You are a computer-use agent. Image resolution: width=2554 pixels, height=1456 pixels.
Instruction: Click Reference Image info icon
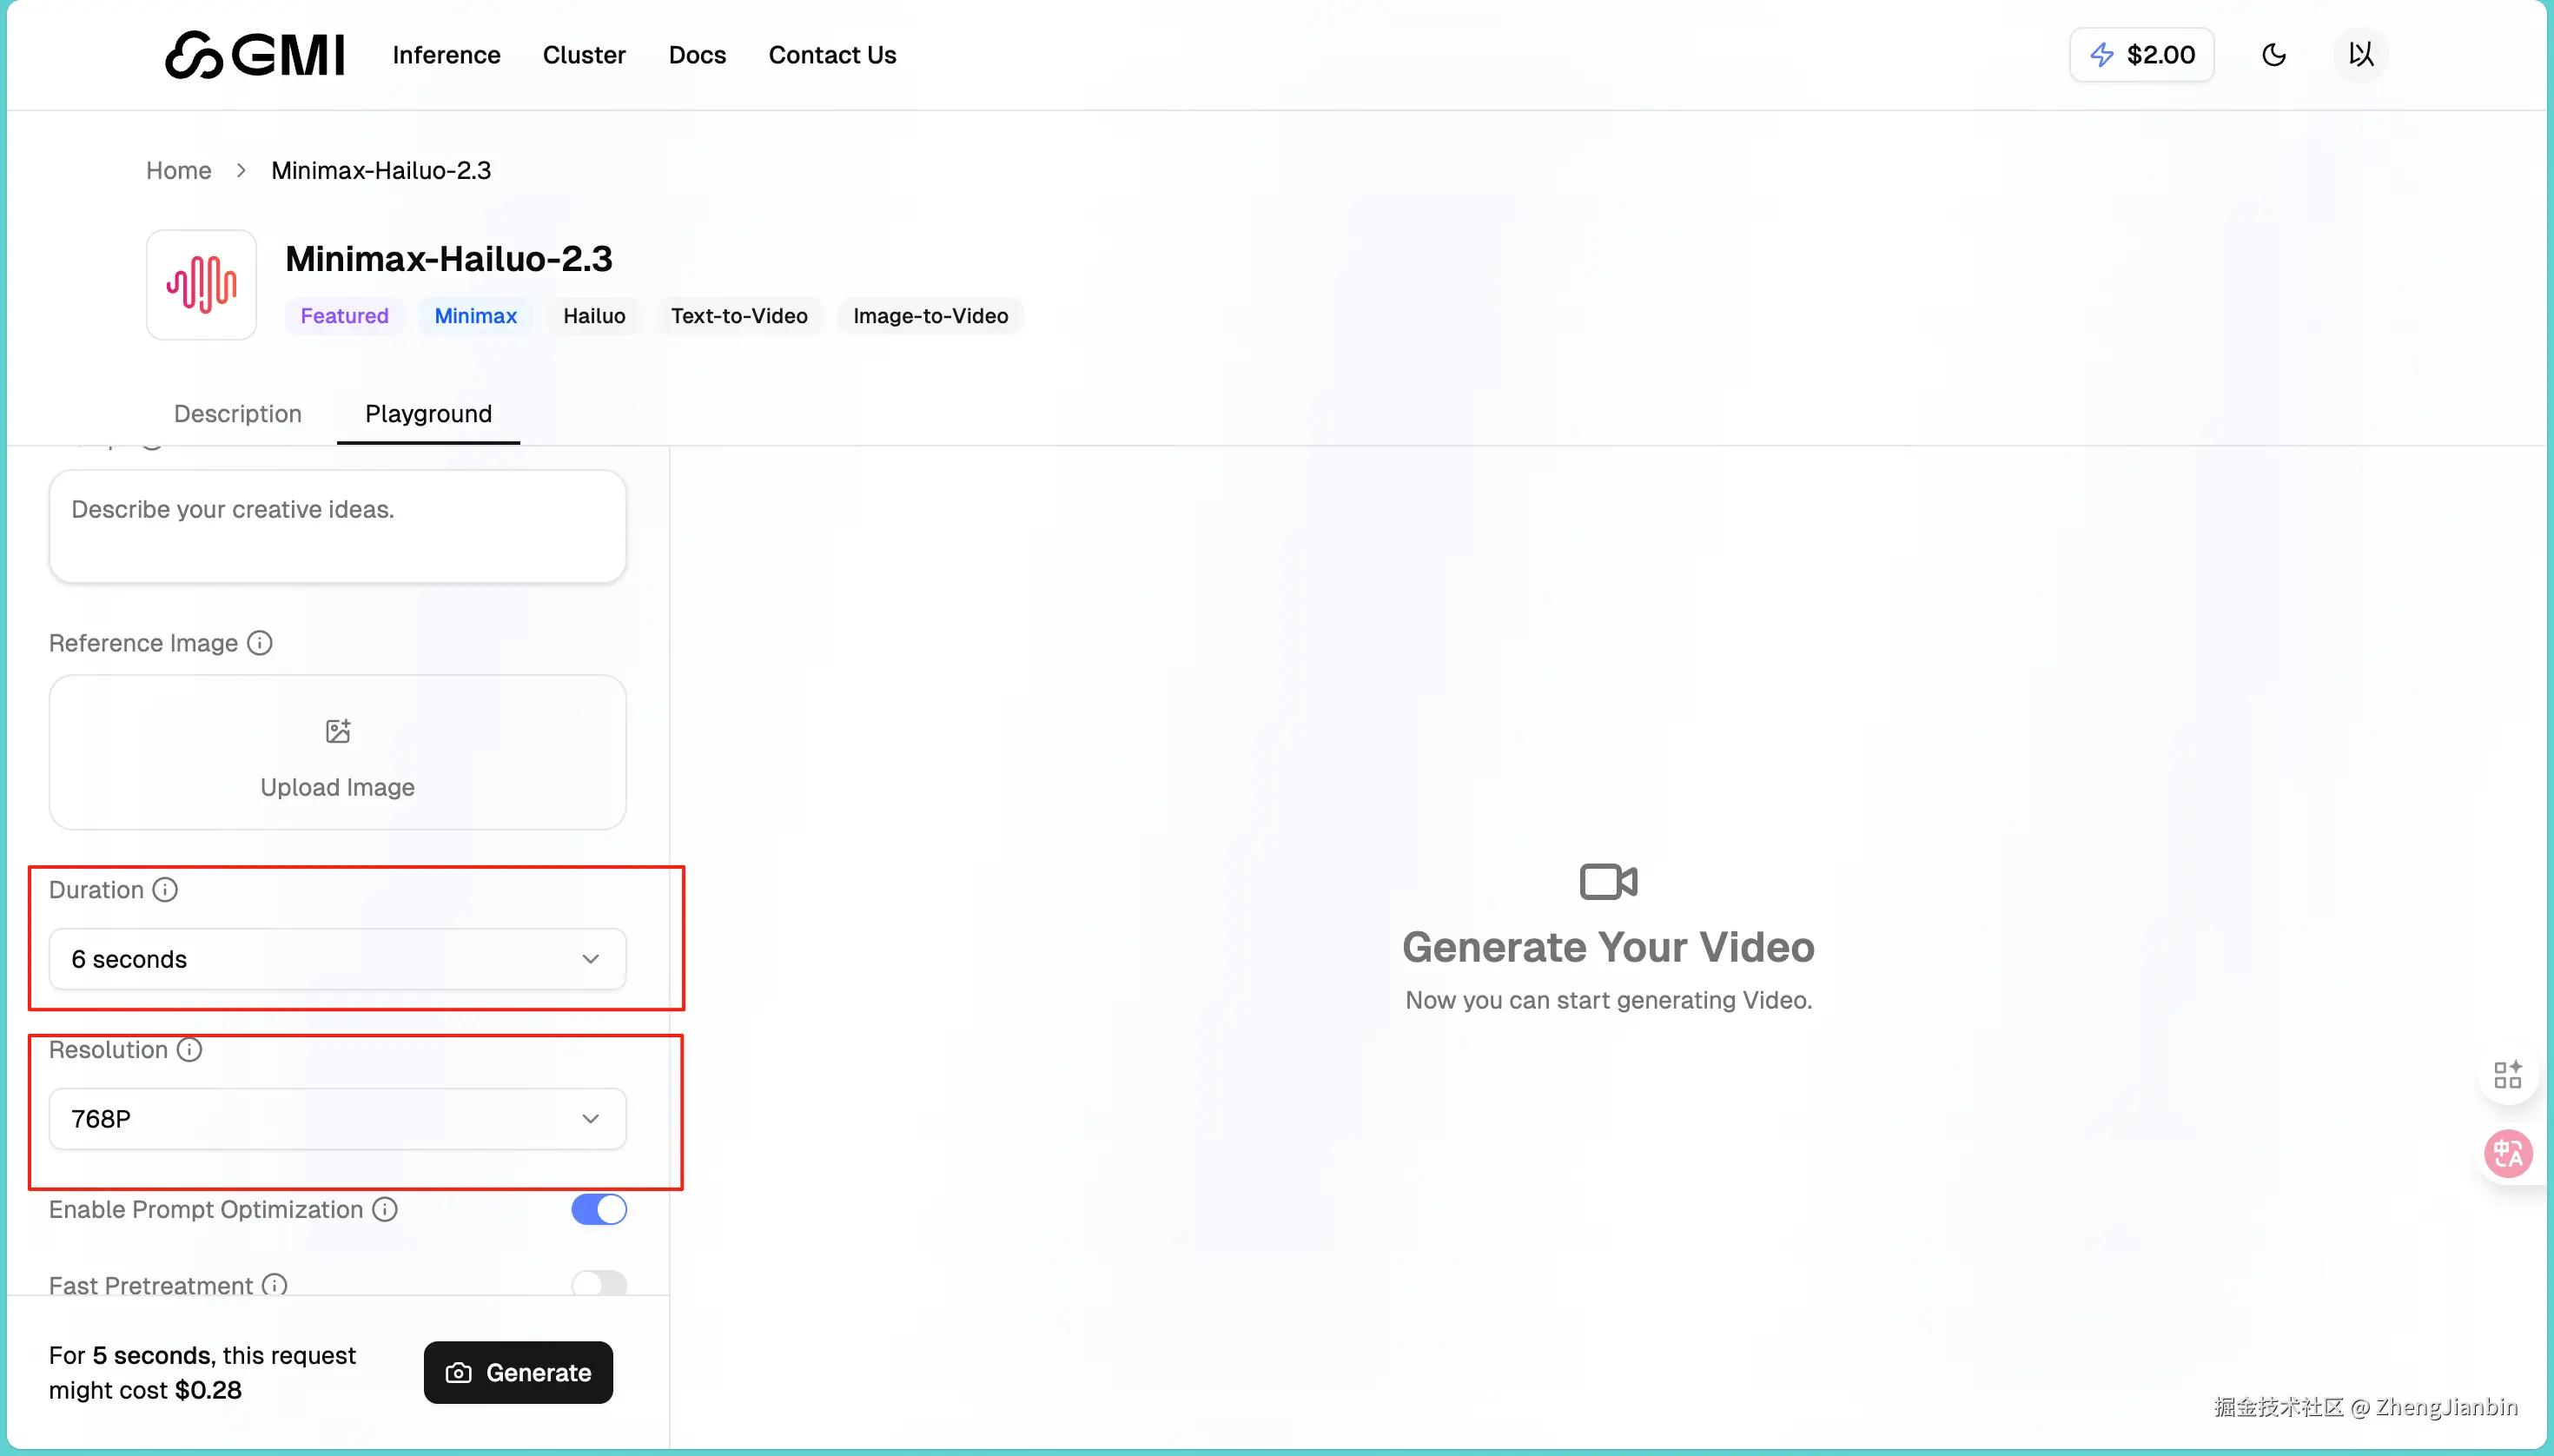(260, 643)
